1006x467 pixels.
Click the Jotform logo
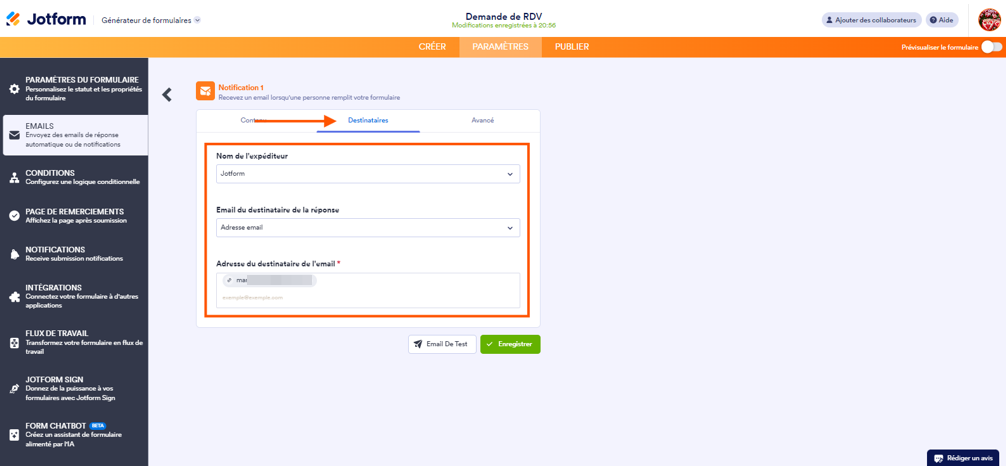(46, 19)
